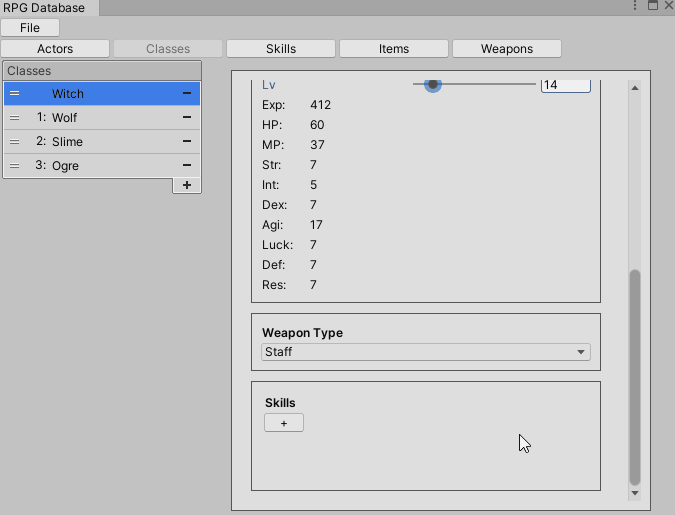Click the Ogre row drag handle
The width and height of the screenshot is (675, 515).
(14, 165)
